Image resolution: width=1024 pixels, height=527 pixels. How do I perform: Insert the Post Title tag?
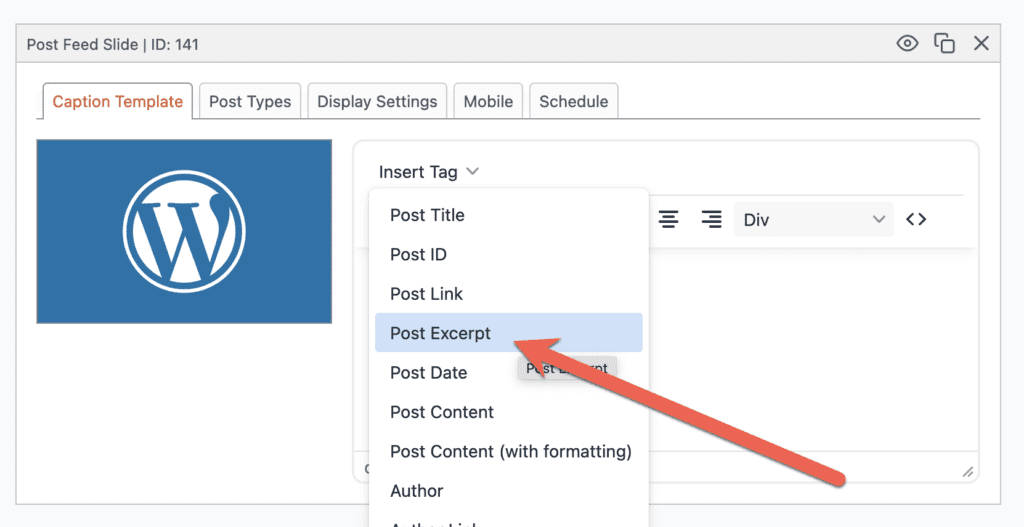pos(427,215)
